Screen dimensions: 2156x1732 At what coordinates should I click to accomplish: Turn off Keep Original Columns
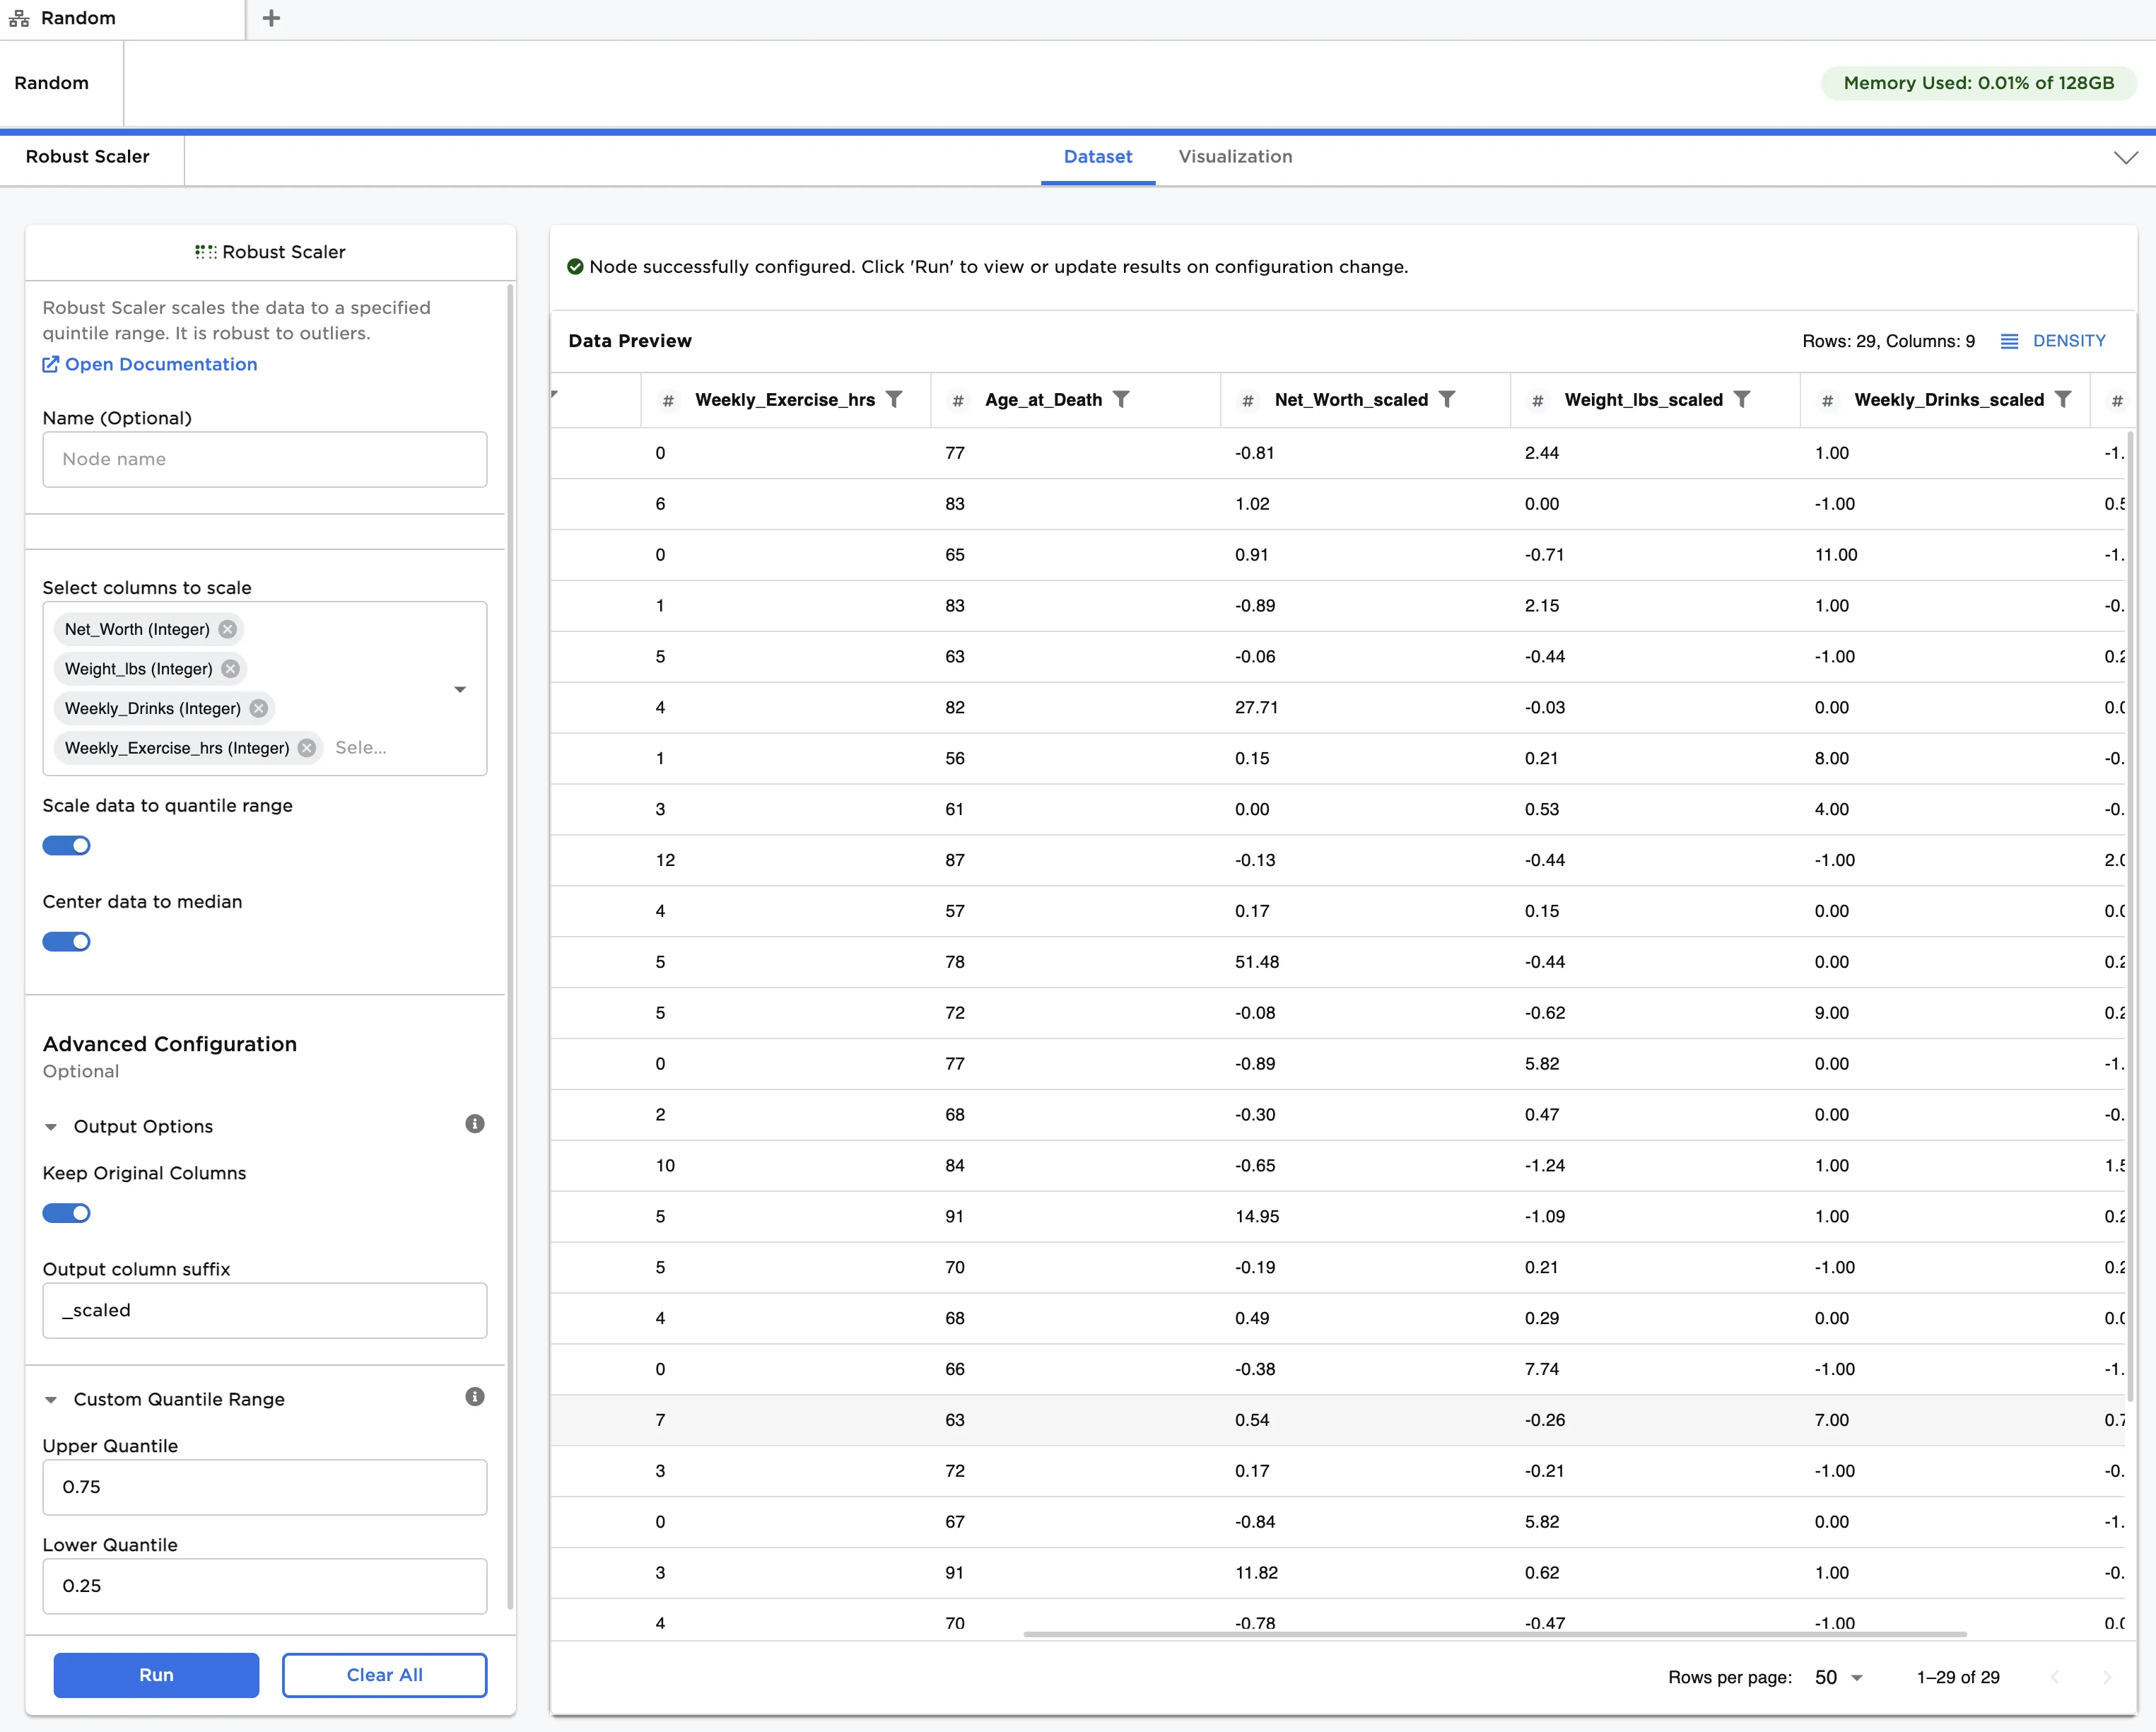point(67,1213)
